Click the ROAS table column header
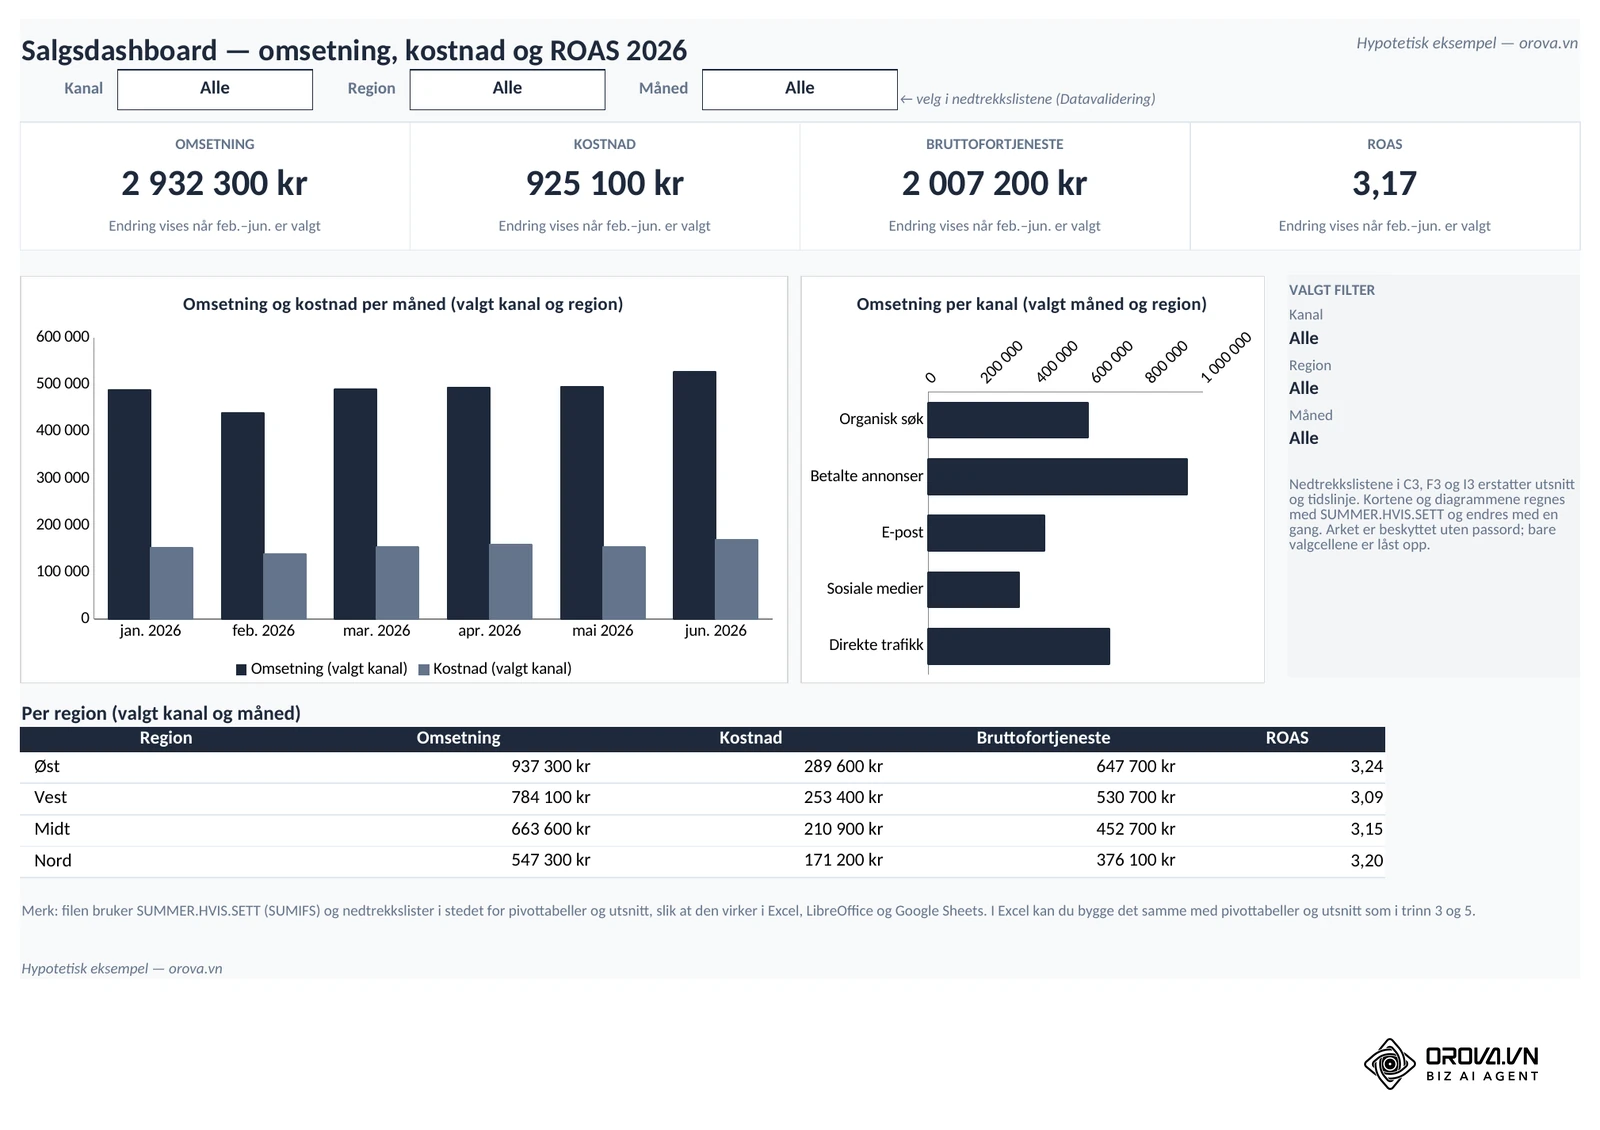This screenshot has height=1130, width=1600. coord(1287,738)
